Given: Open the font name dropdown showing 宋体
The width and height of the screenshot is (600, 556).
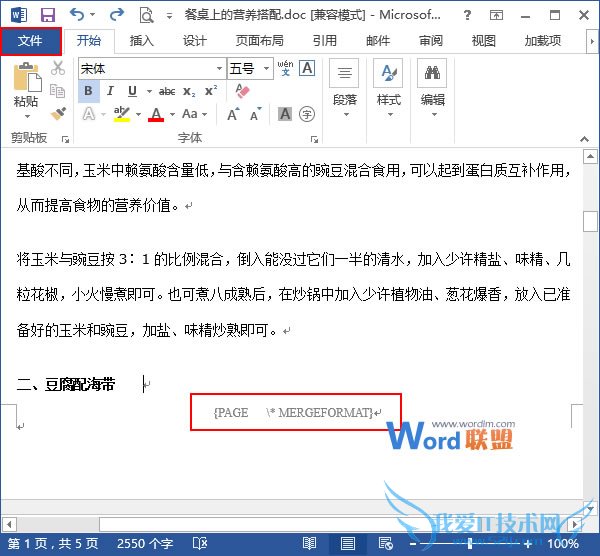Looking at the screenshot, I should (219, 68).
